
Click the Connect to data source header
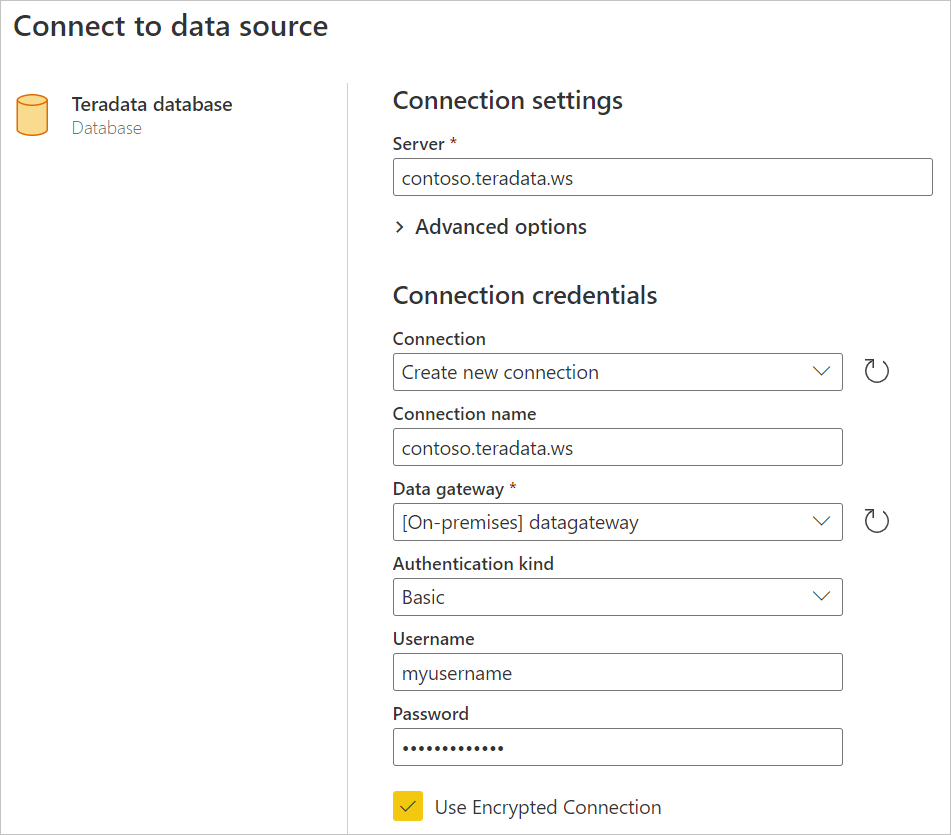point(170,27)
